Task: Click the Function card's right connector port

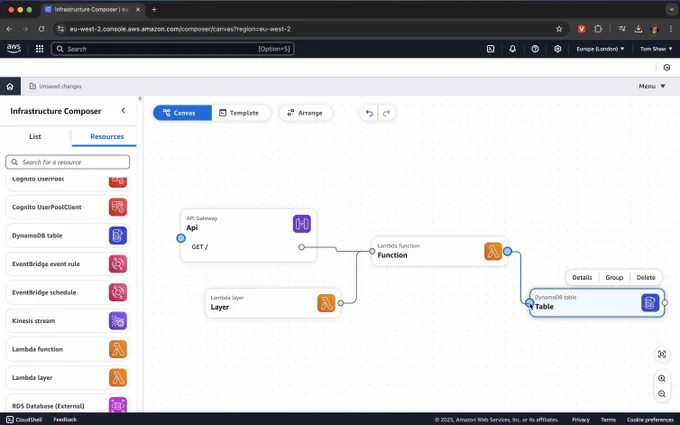Action: (507, 251)
